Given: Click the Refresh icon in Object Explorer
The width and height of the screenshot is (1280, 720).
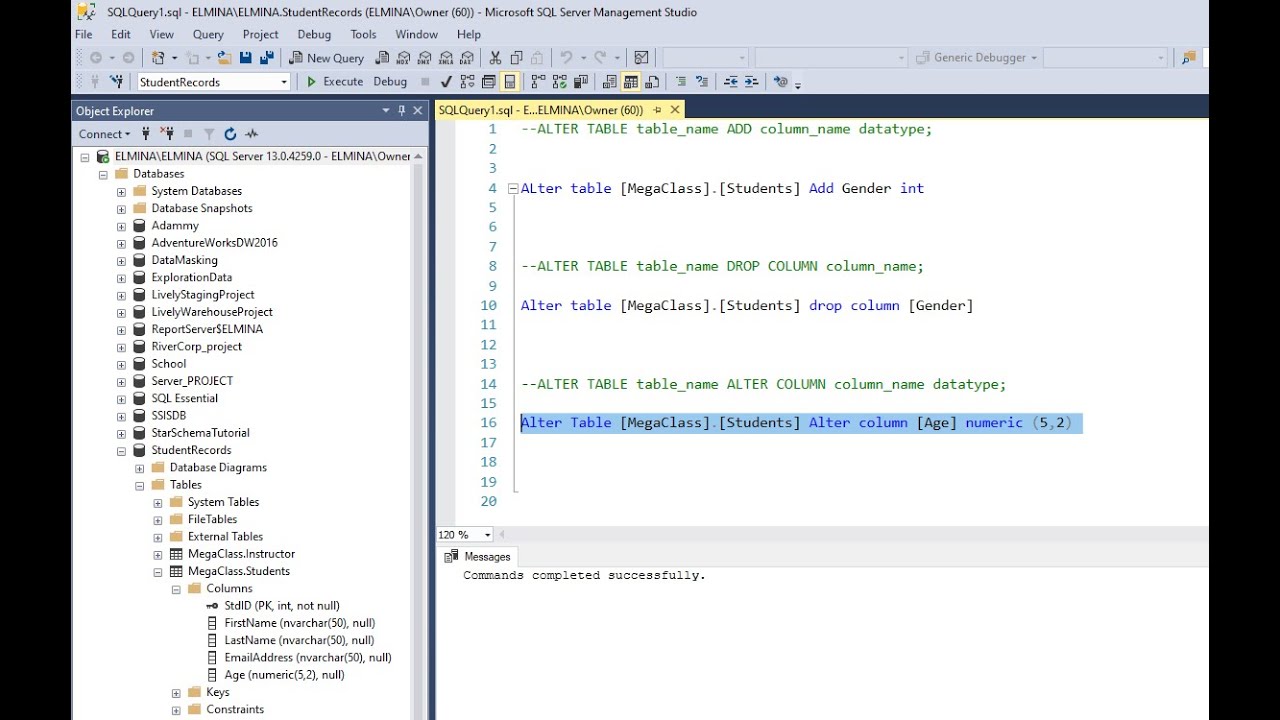Looking at the screenshot, I should click(230, 134).
